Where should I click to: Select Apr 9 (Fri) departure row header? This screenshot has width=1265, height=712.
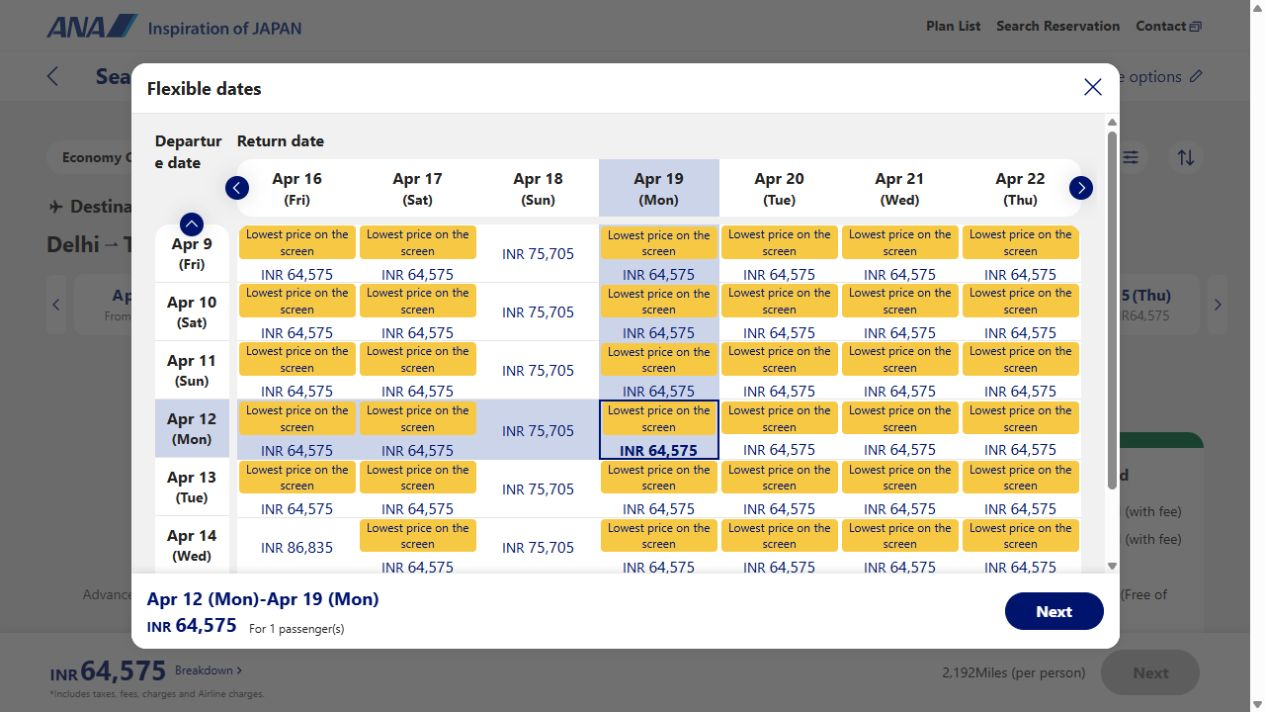coord(192,253)
